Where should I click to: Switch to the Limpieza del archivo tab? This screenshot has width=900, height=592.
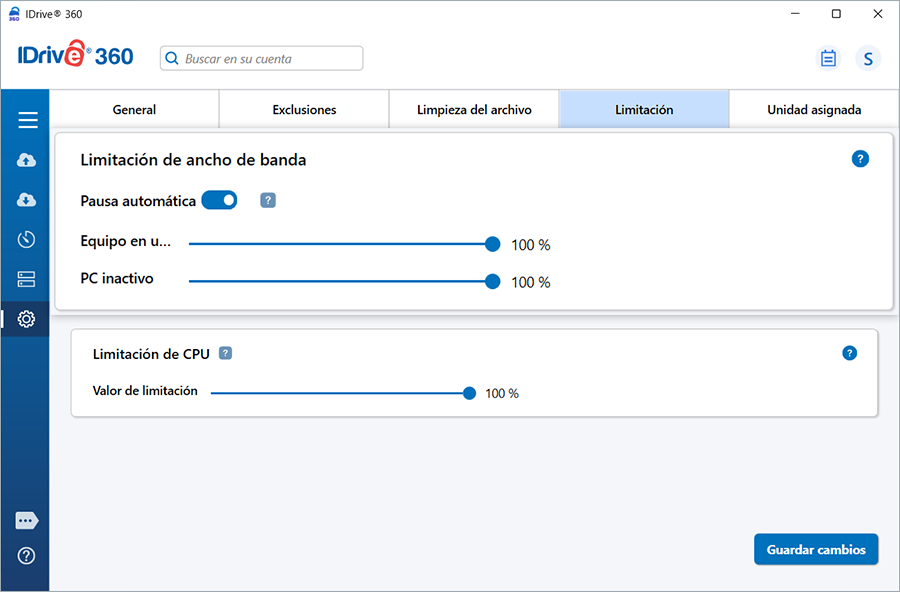[x=474, y=110]
